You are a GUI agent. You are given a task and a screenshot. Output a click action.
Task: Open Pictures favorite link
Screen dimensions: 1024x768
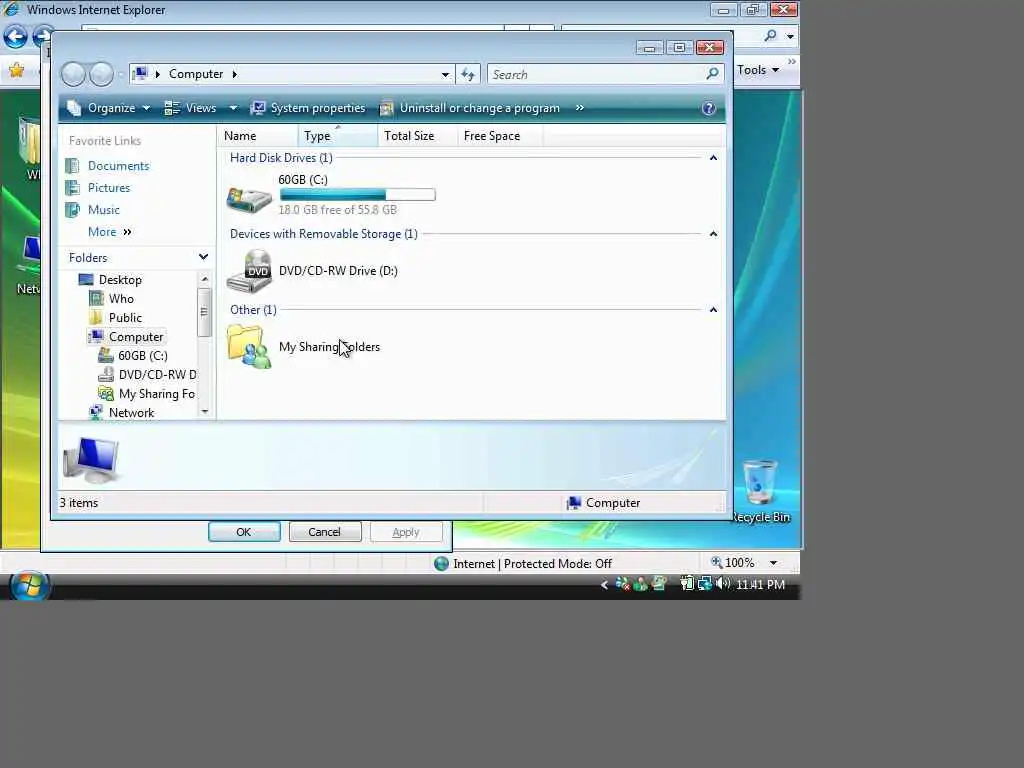click(x=108, y=188)
